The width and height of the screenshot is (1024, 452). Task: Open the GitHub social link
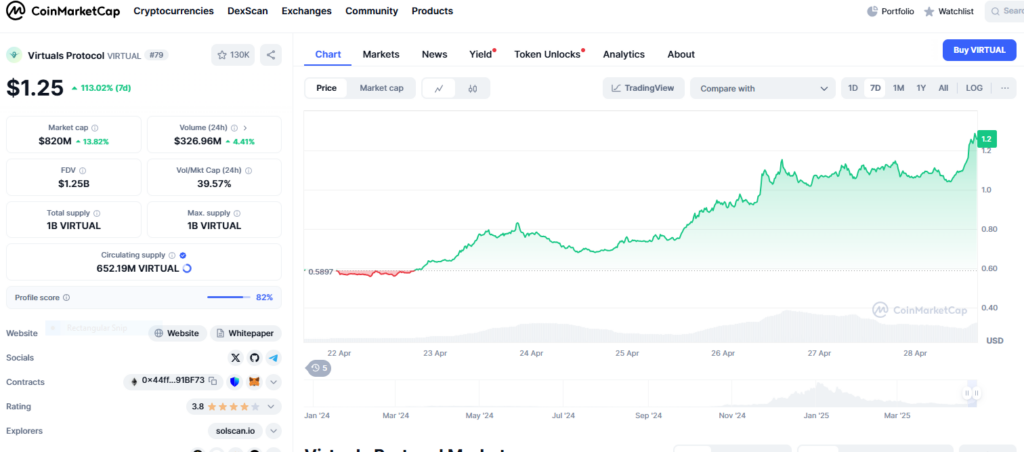(255, 358)
